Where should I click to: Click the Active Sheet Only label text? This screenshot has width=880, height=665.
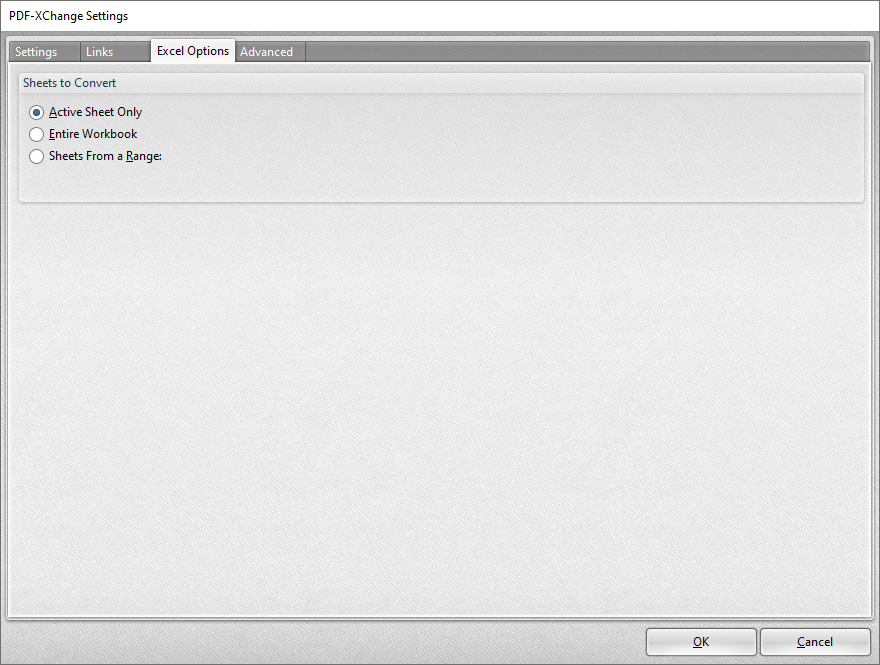(x=94, y=112)
